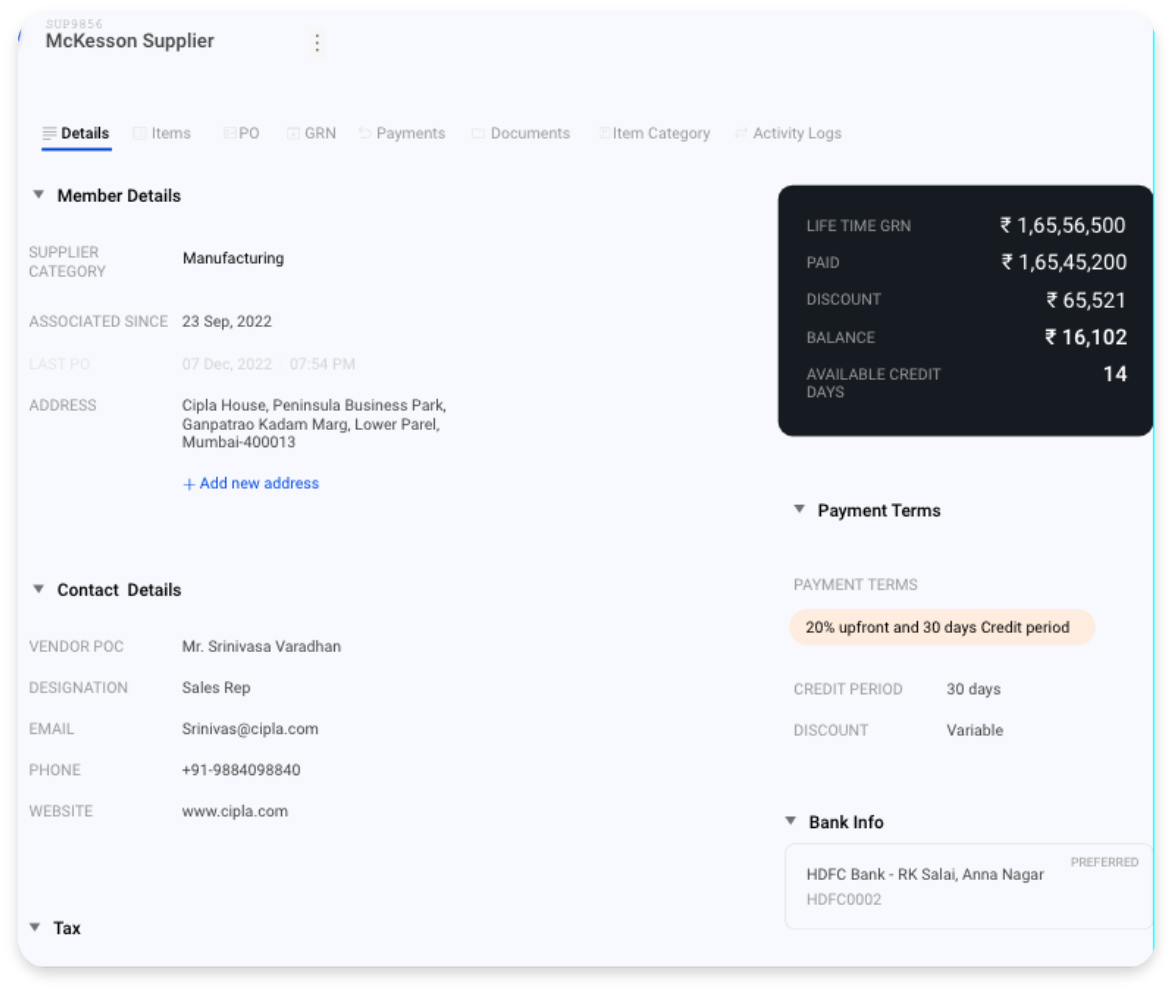The image size is (1174, 992).
Task: Click the PO tab icon
Action: coord(229,133)
